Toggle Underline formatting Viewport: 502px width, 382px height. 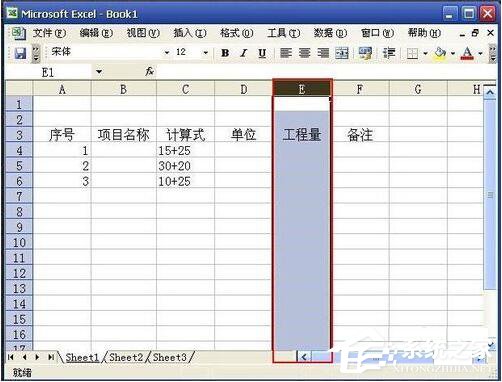coord(262,53)
